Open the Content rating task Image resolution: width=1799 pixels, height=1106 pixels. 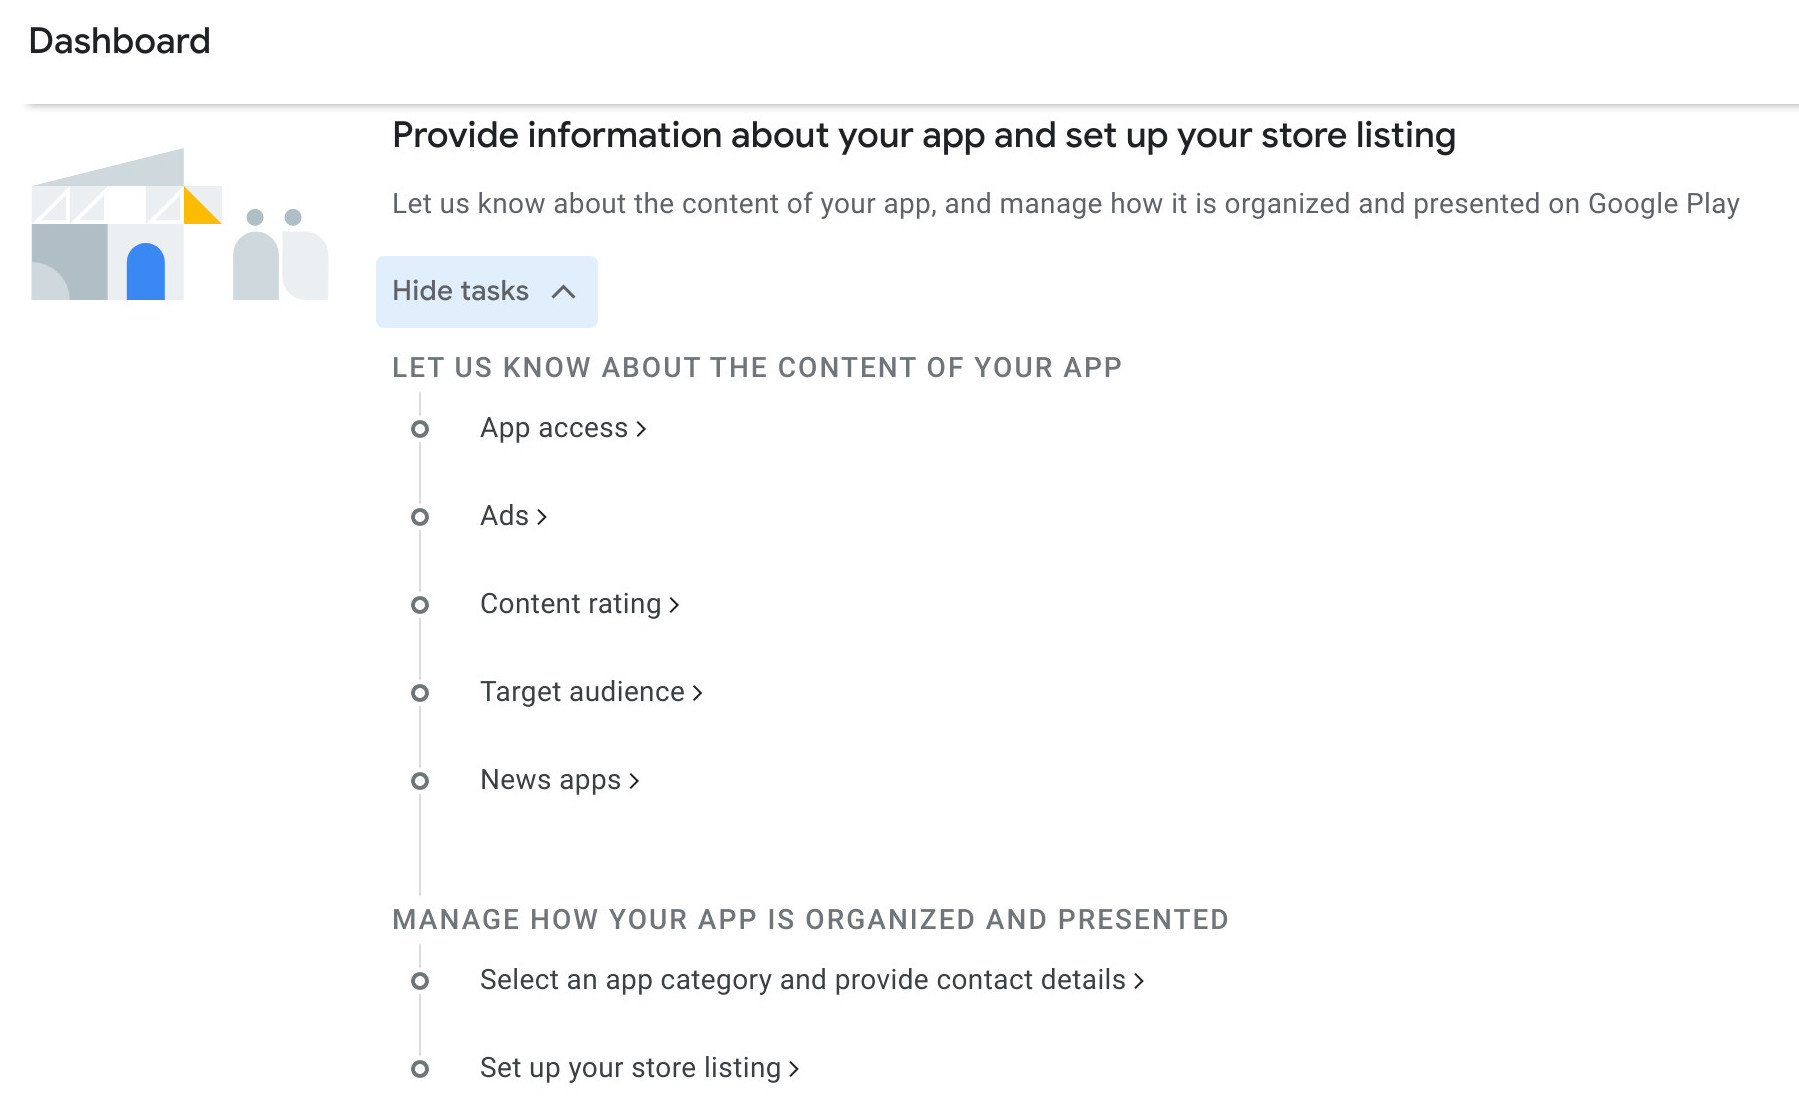click(x=580, y=604)
